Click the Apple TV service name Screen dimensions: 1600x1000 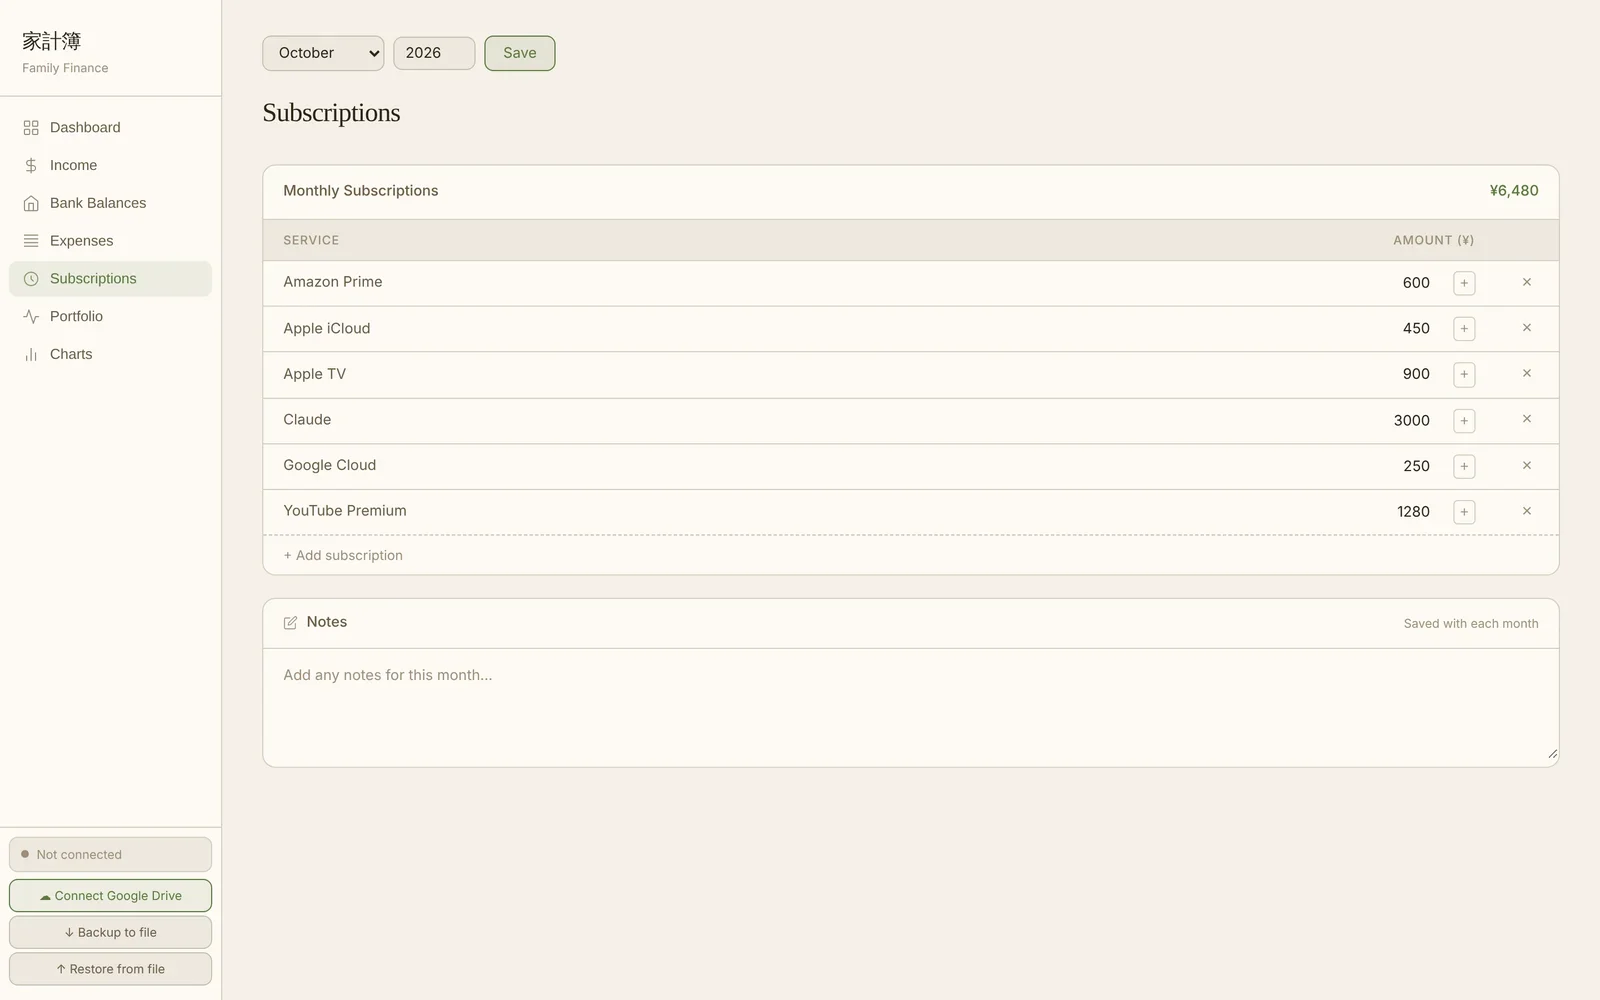coord(314,374)
